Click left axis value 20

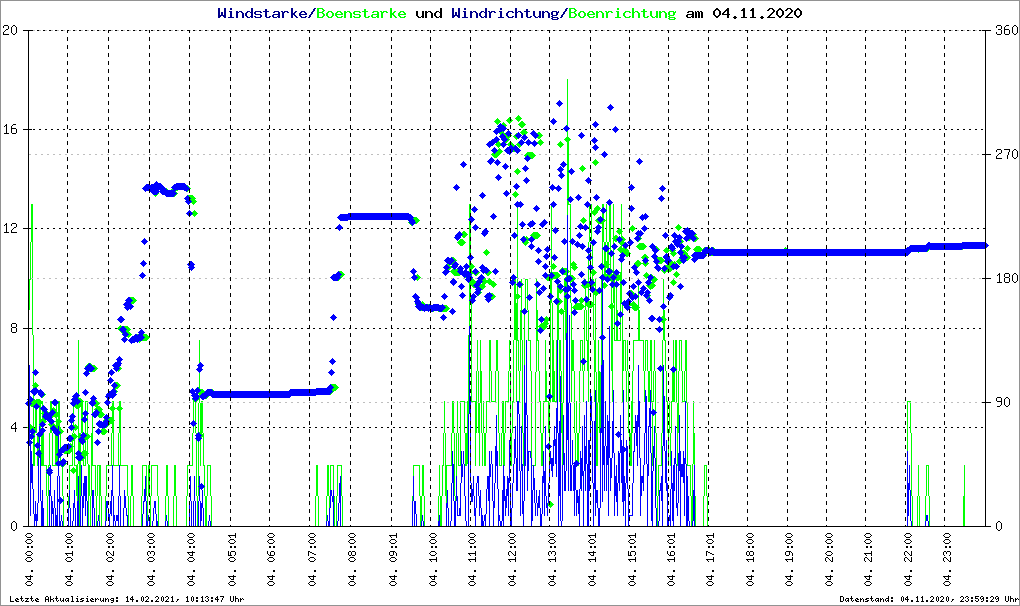point(10,31)
